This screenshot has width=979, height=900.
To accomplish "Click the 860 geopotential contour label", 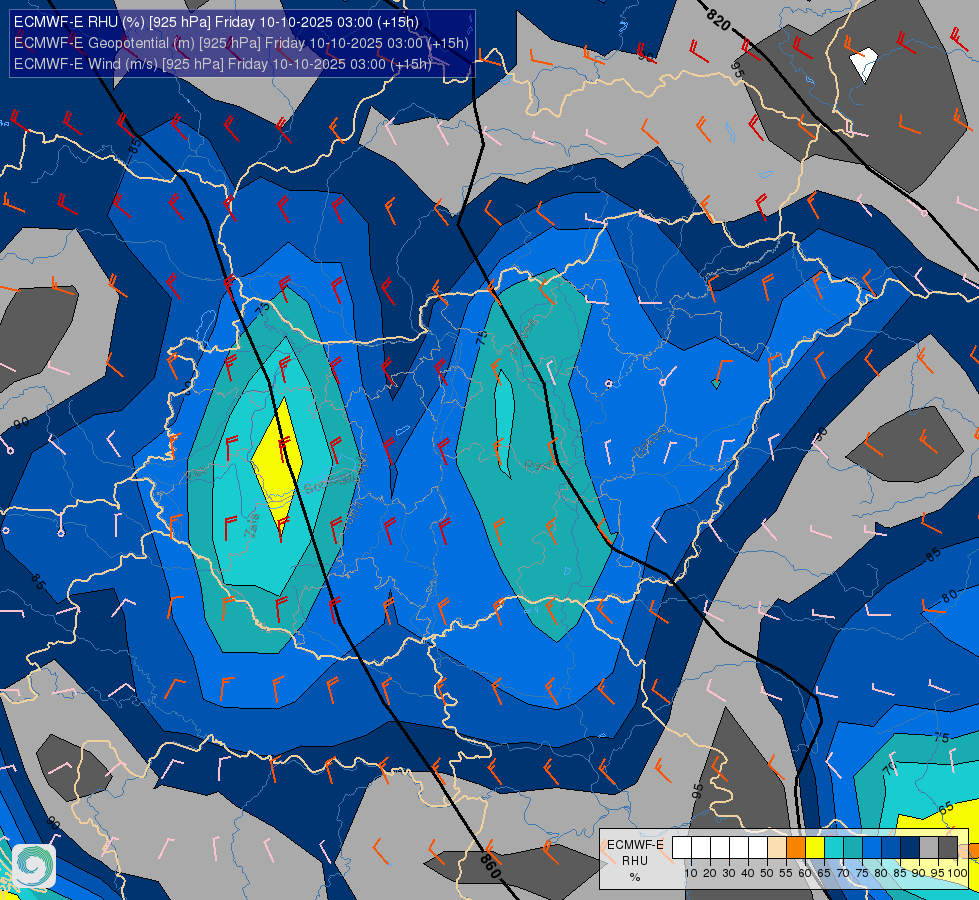I will coord(490,866).
